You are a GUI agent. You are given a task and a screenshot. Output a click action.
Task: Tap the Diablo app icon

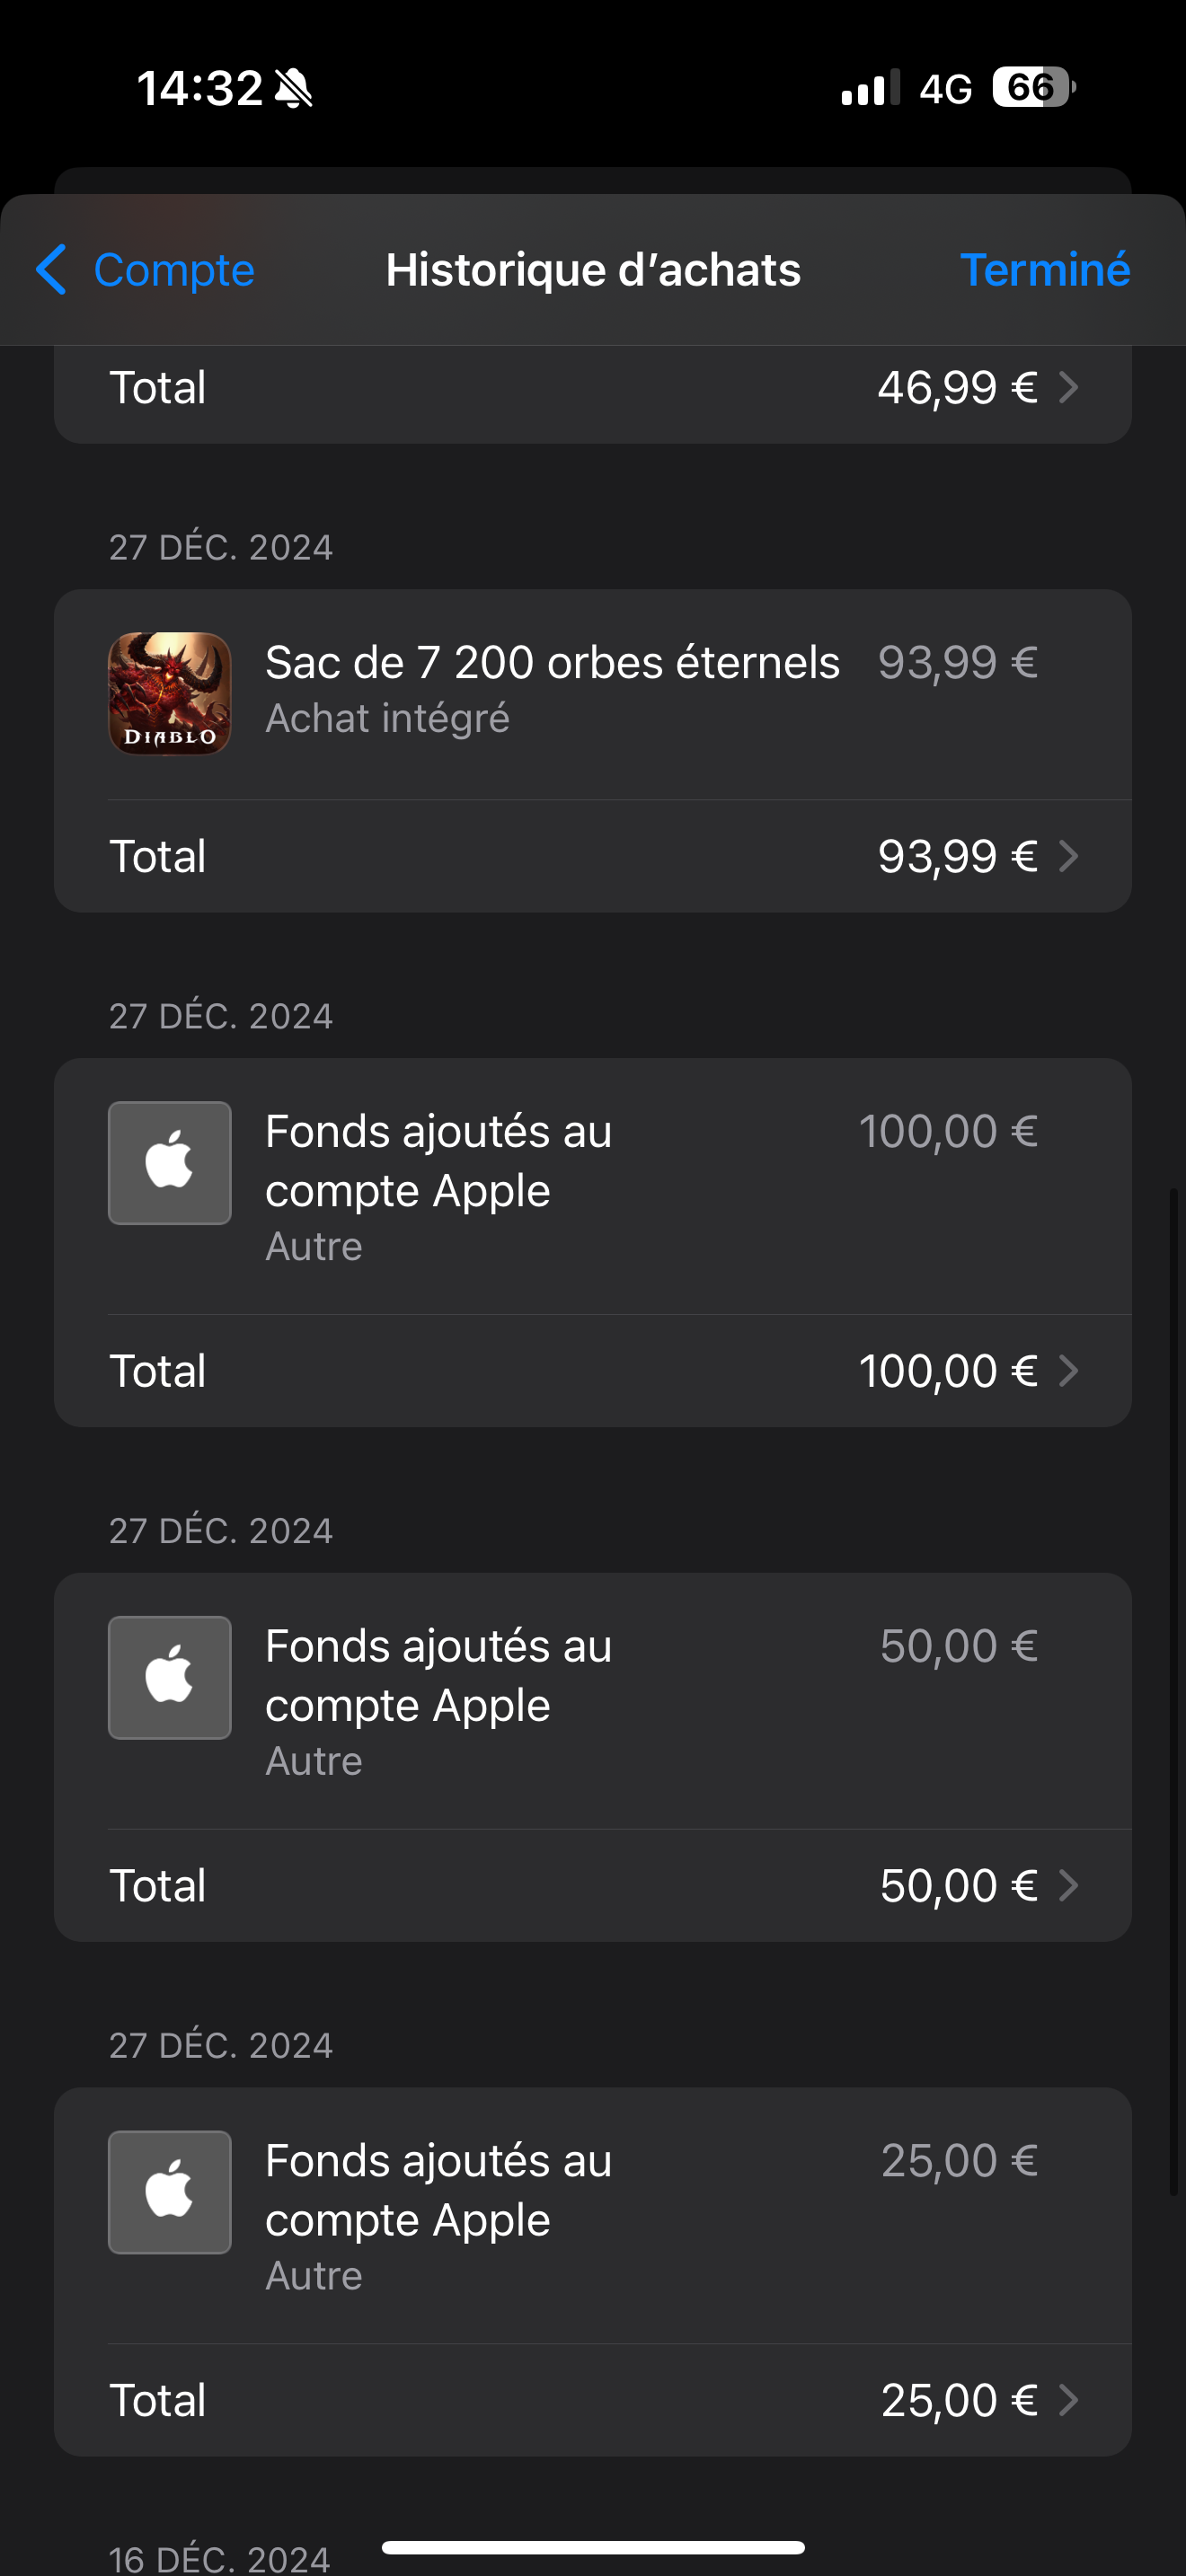click(169, 693)
